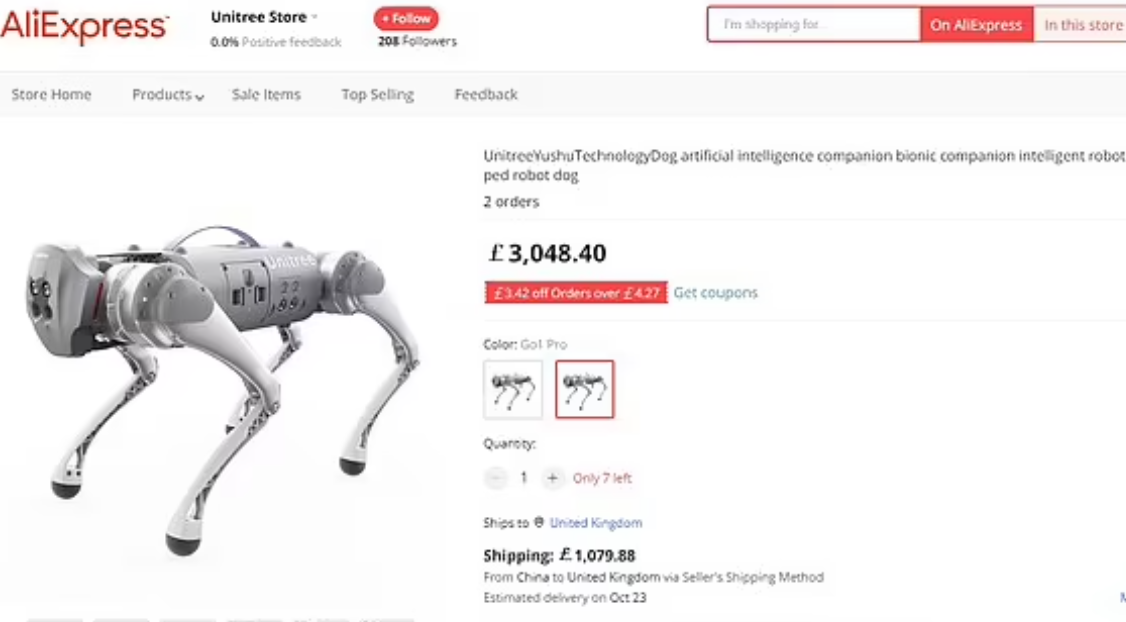Select the highlighted Go1 Pro variant thumbnail

(x=585, y=389)
